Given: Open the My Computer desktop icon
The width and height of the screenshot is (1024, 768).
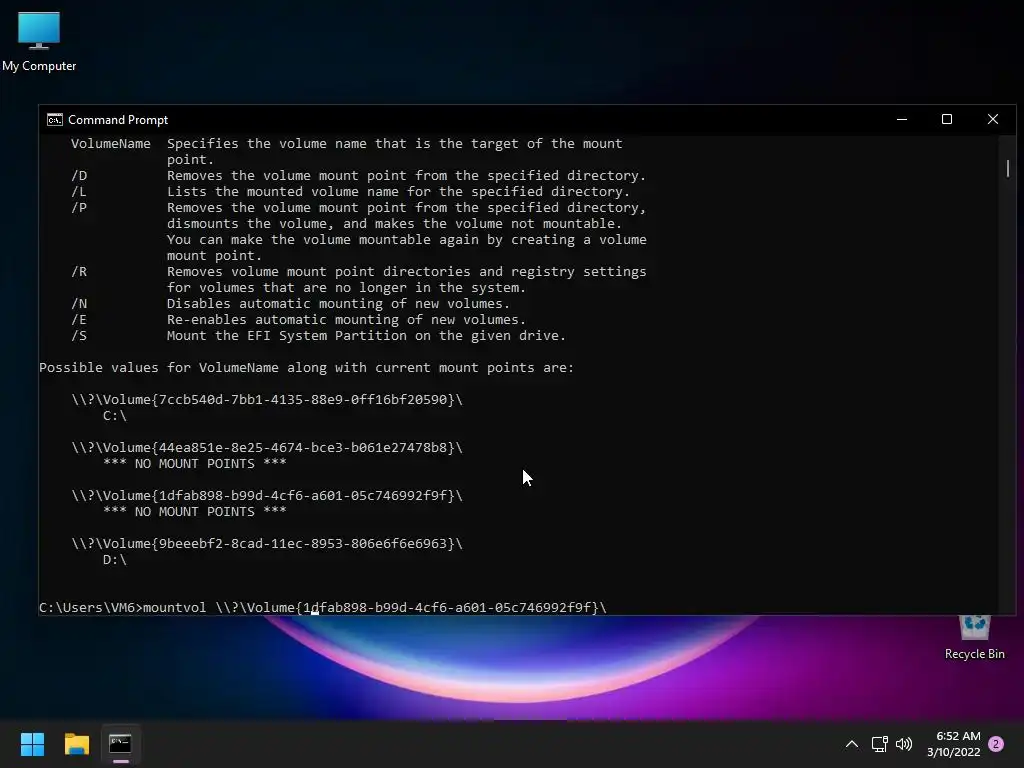Looking at the screenshot, I should click(39, 41).
